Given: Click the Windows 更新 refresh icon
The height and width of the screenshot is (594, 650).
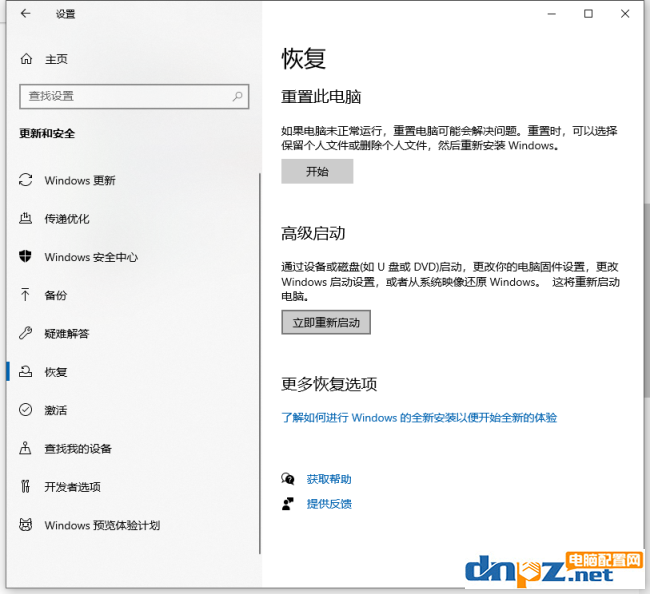Looking at the screenshot, I should coord(26,180).
